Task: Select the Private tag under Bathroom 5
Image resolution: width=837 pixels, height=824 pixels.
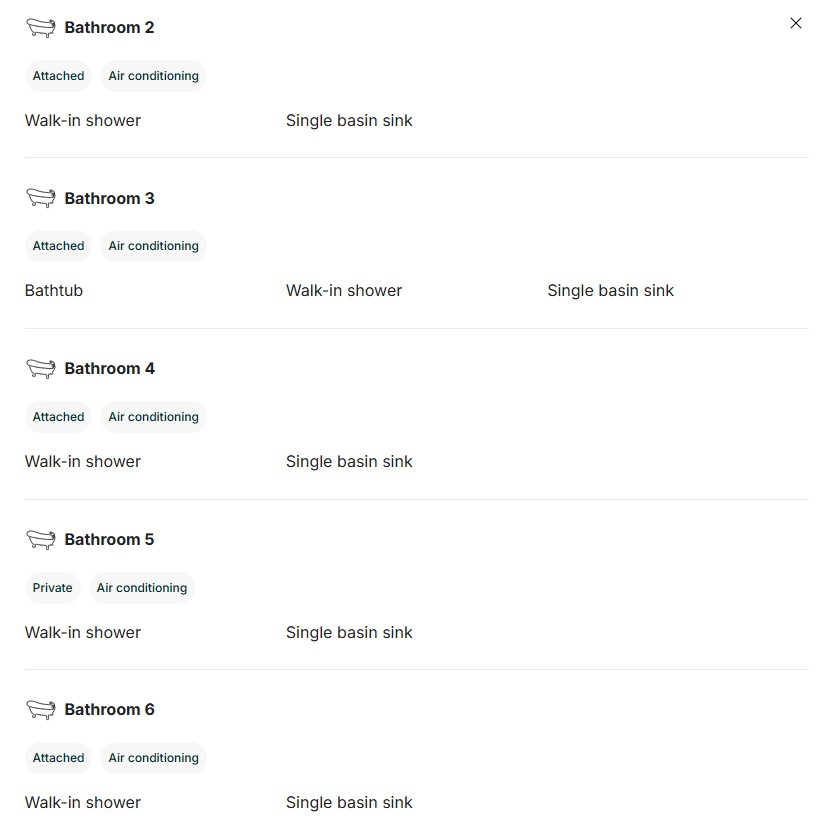Action: (52, 588)
